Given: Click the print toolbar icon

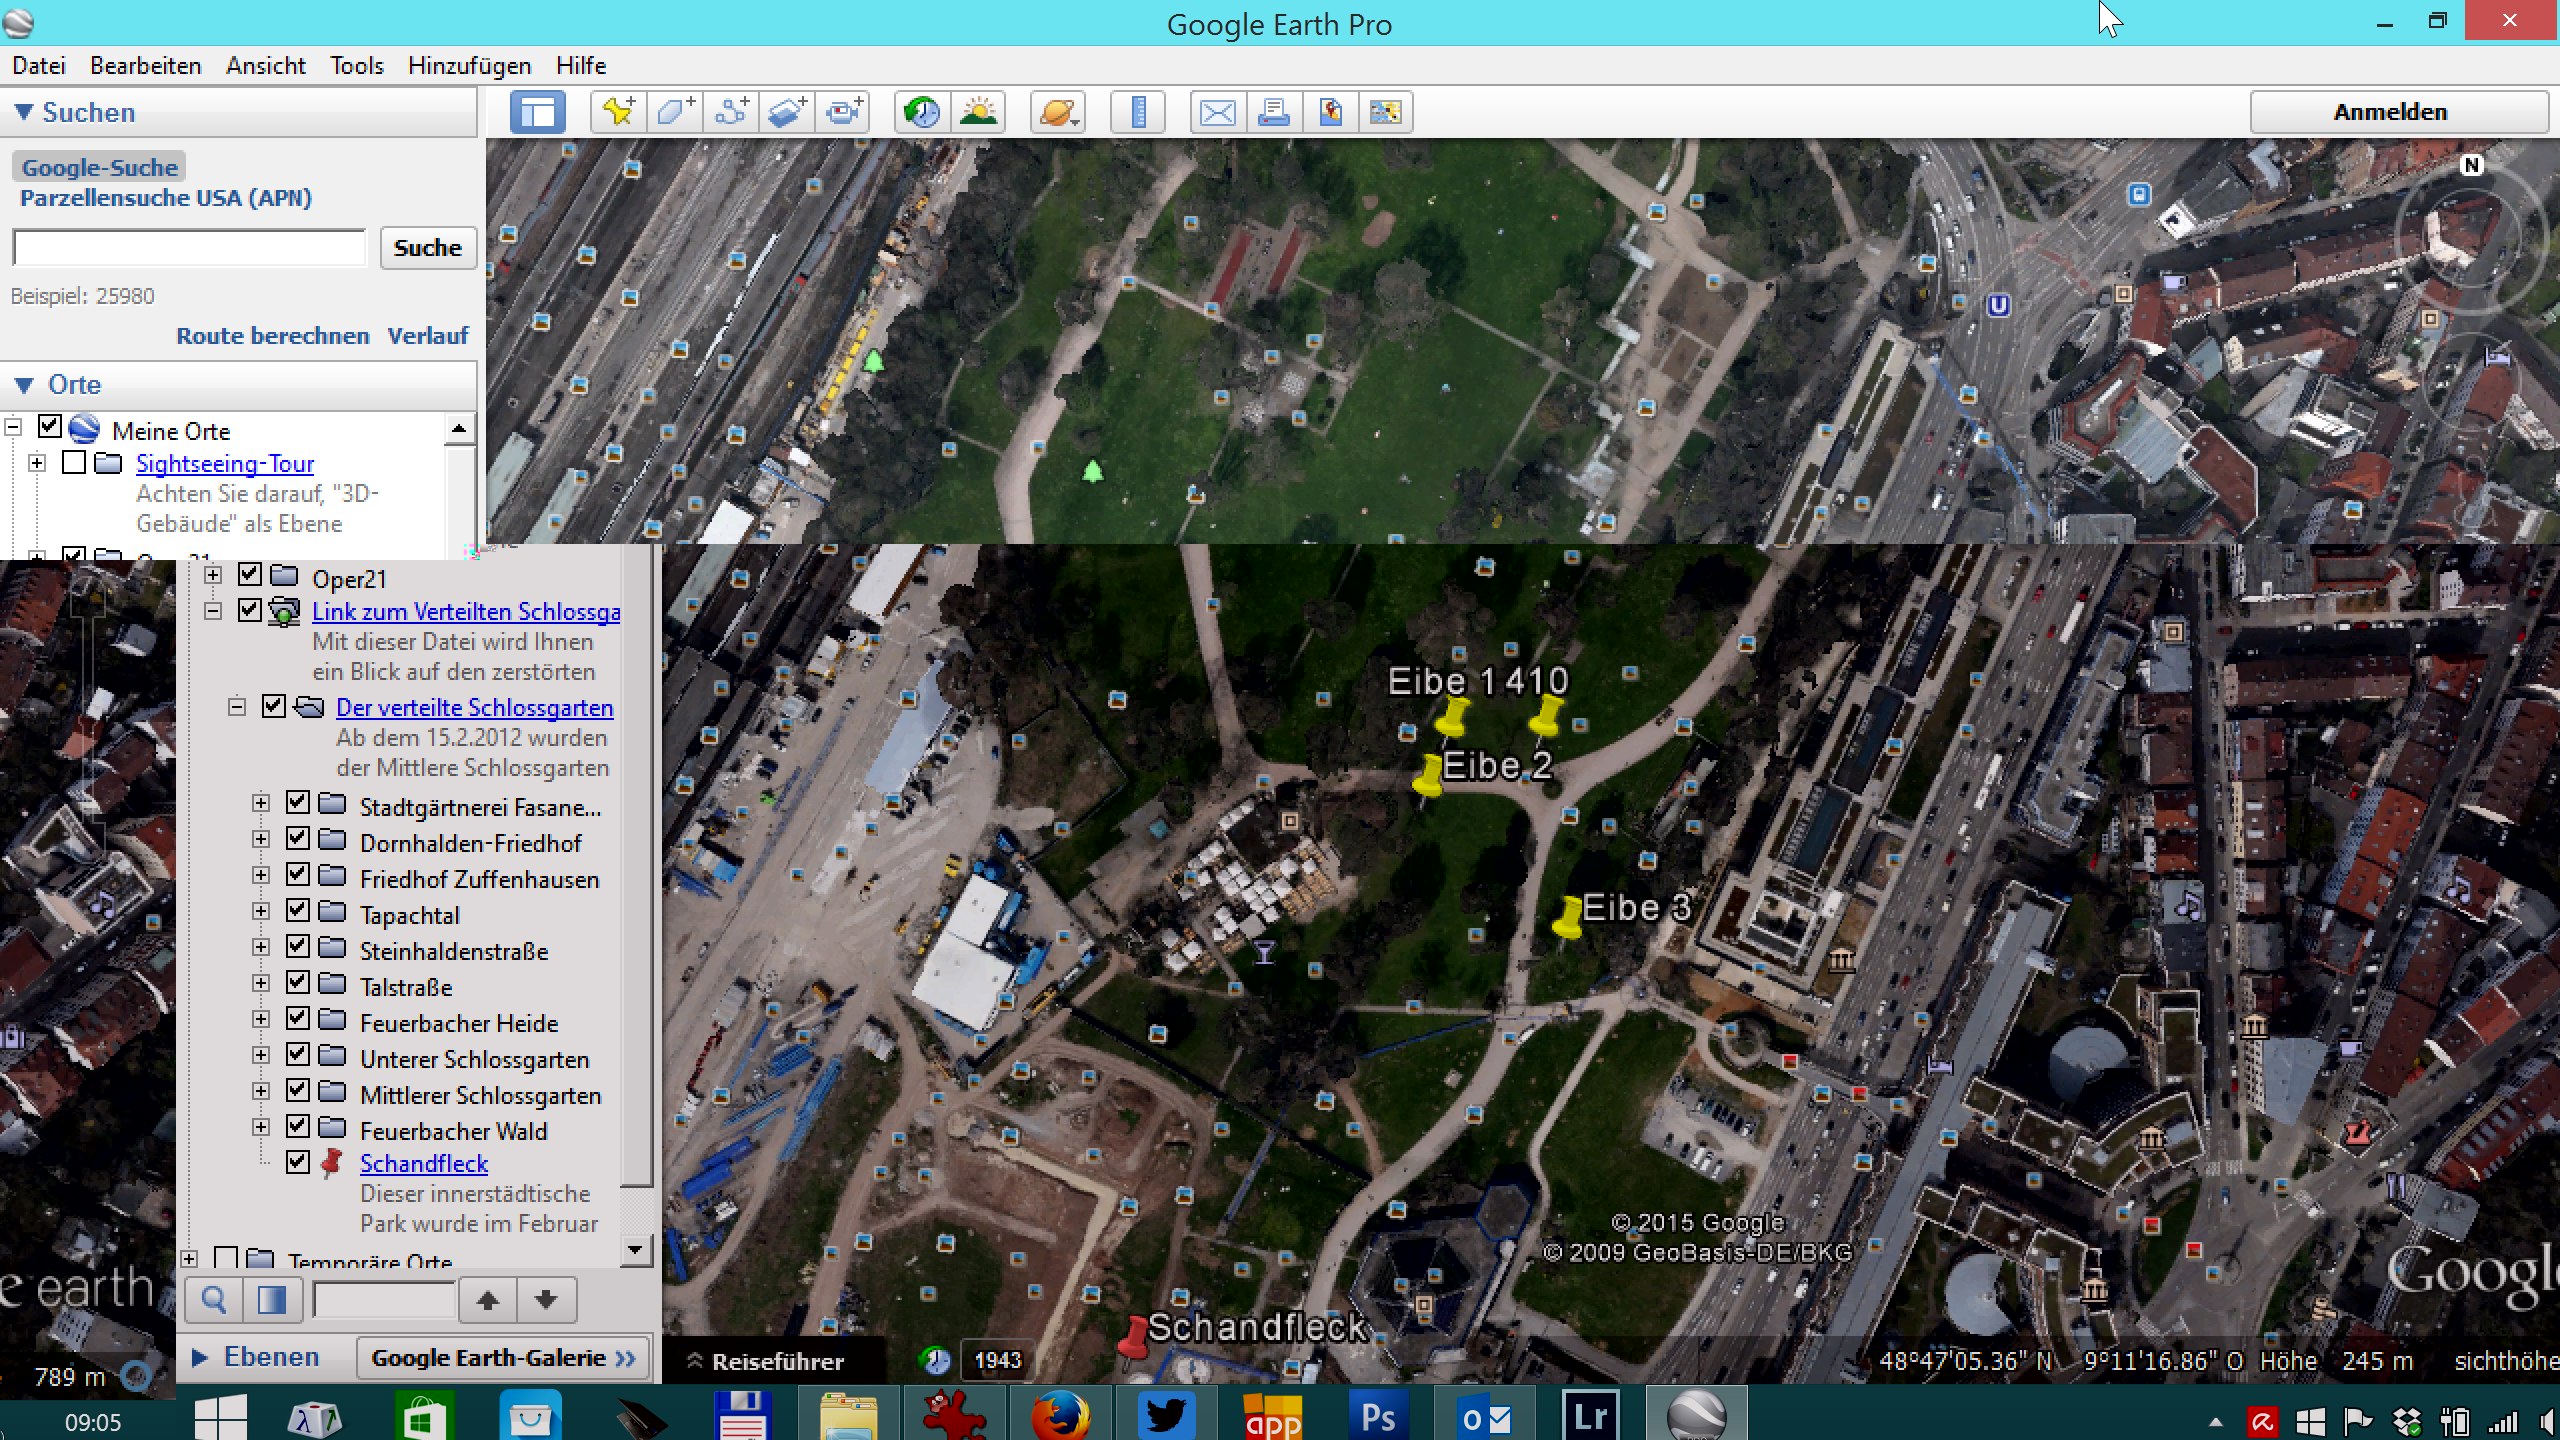Looking at the screenshot, I should pos(1273,112).
